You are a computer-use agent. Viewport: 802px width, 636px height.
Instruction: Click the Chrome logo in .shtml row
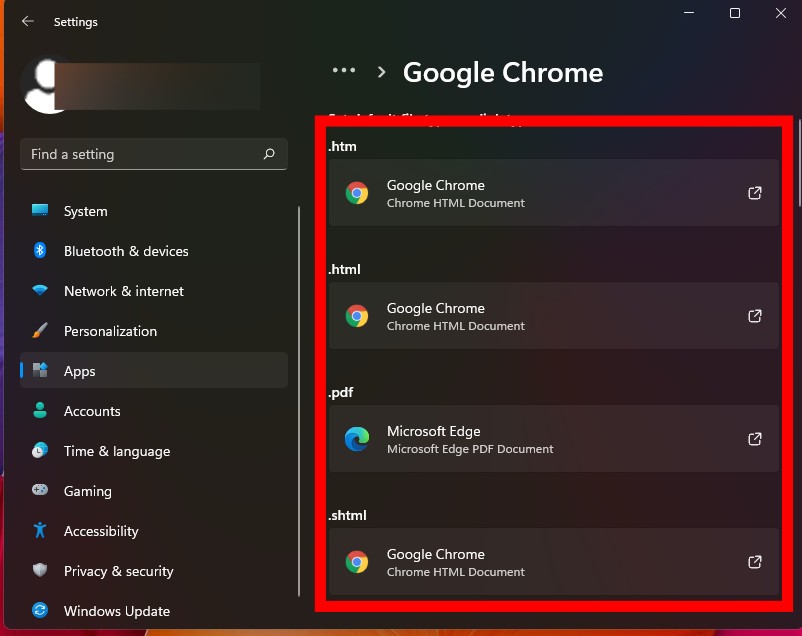click(x=357, y=562)
